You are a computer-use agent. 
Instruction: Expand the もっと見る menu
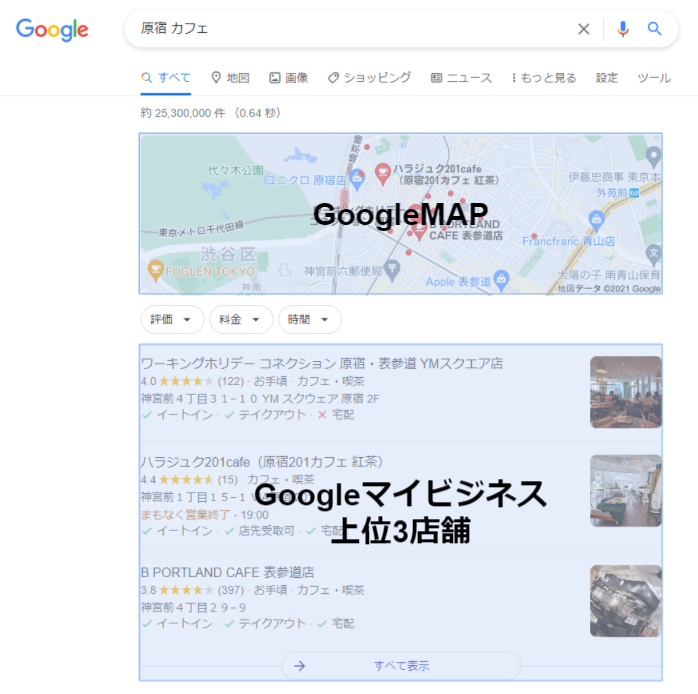point(544,78)
